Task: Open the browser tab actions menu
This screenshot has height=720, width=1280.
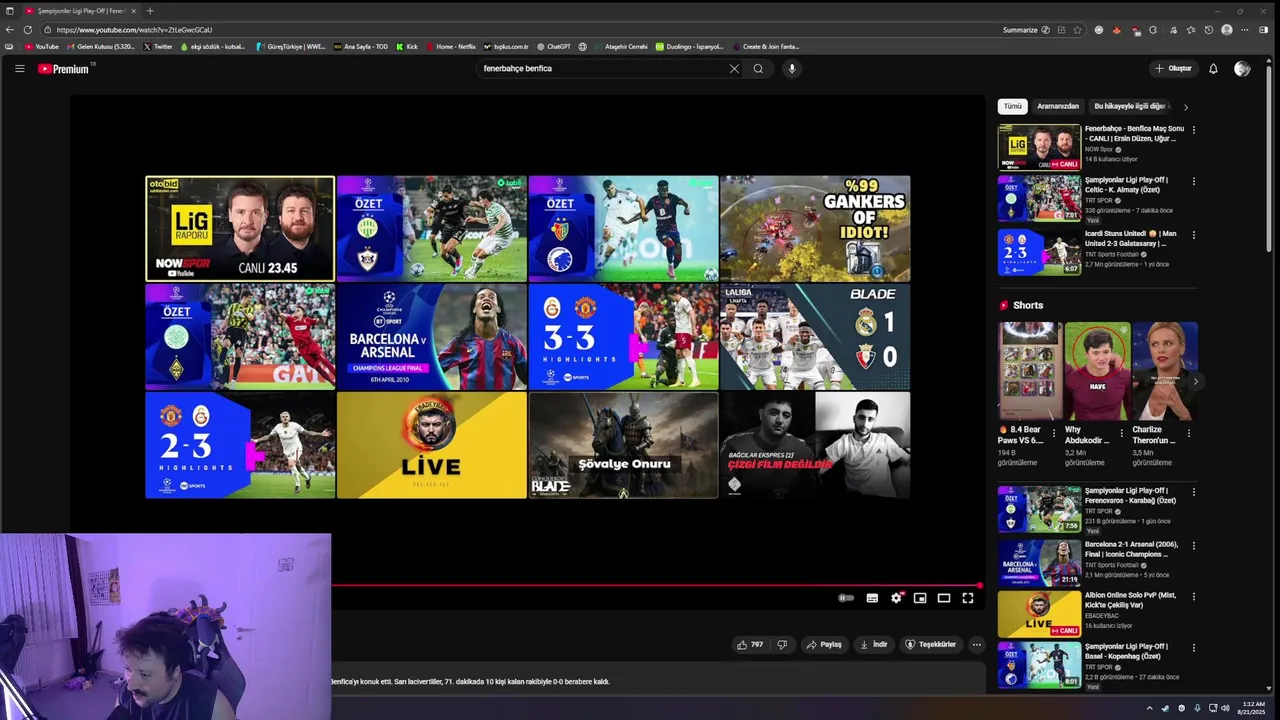Action: [9, 11]
